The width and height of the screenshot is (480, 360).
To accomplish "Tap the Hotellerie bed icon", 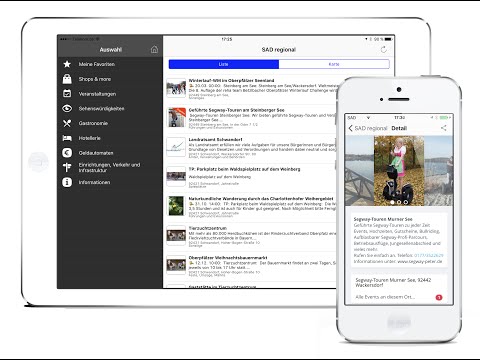I will 67,138.
